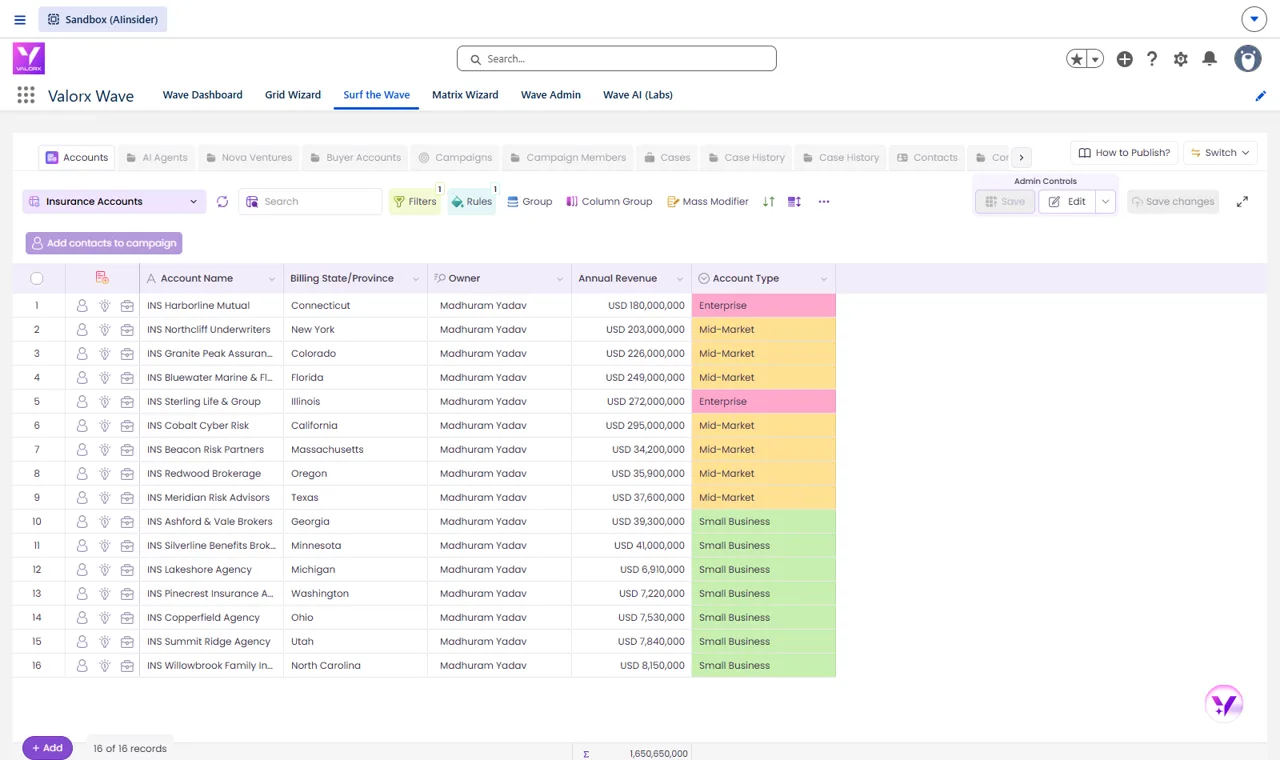The height and width of the screenshot is (760, 1280).
Task: Click the person icon in INS Harborline Mutual row
Action: tap(82, 306)
